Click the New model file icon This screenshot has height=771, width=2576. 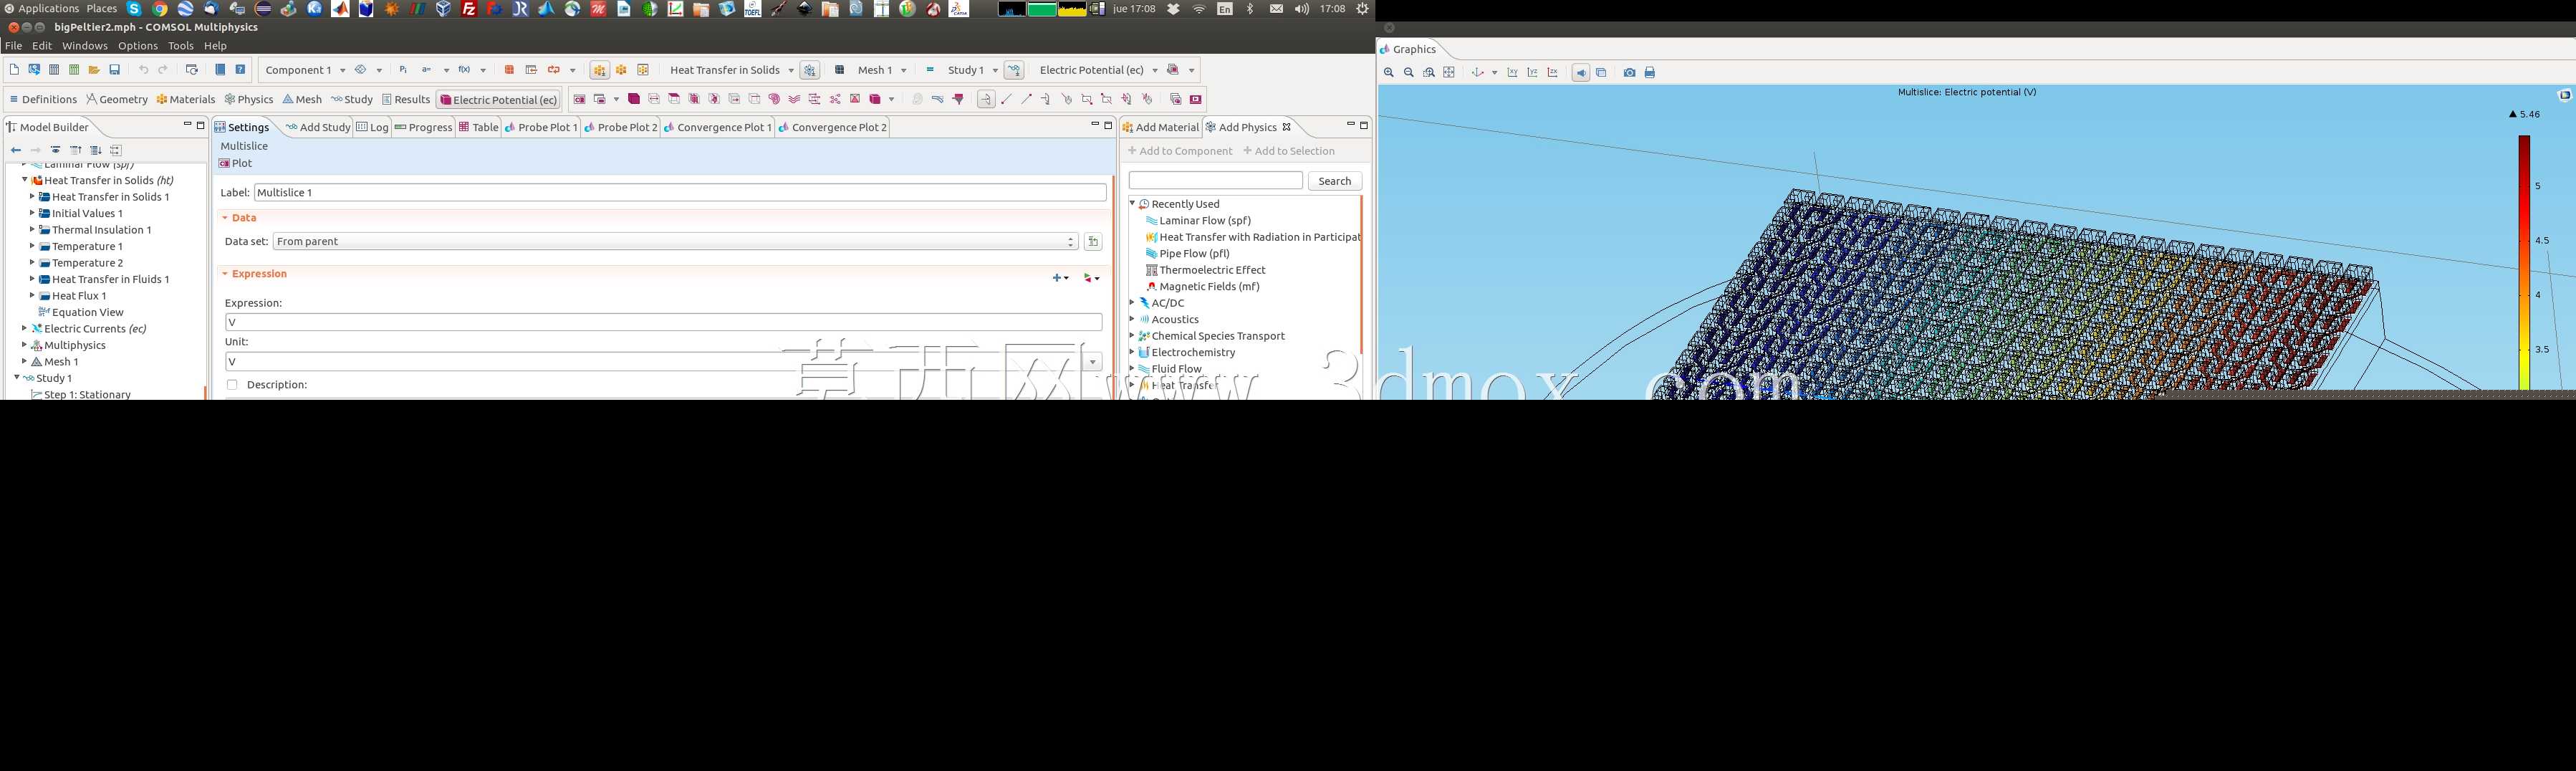(x=14, y=70)
